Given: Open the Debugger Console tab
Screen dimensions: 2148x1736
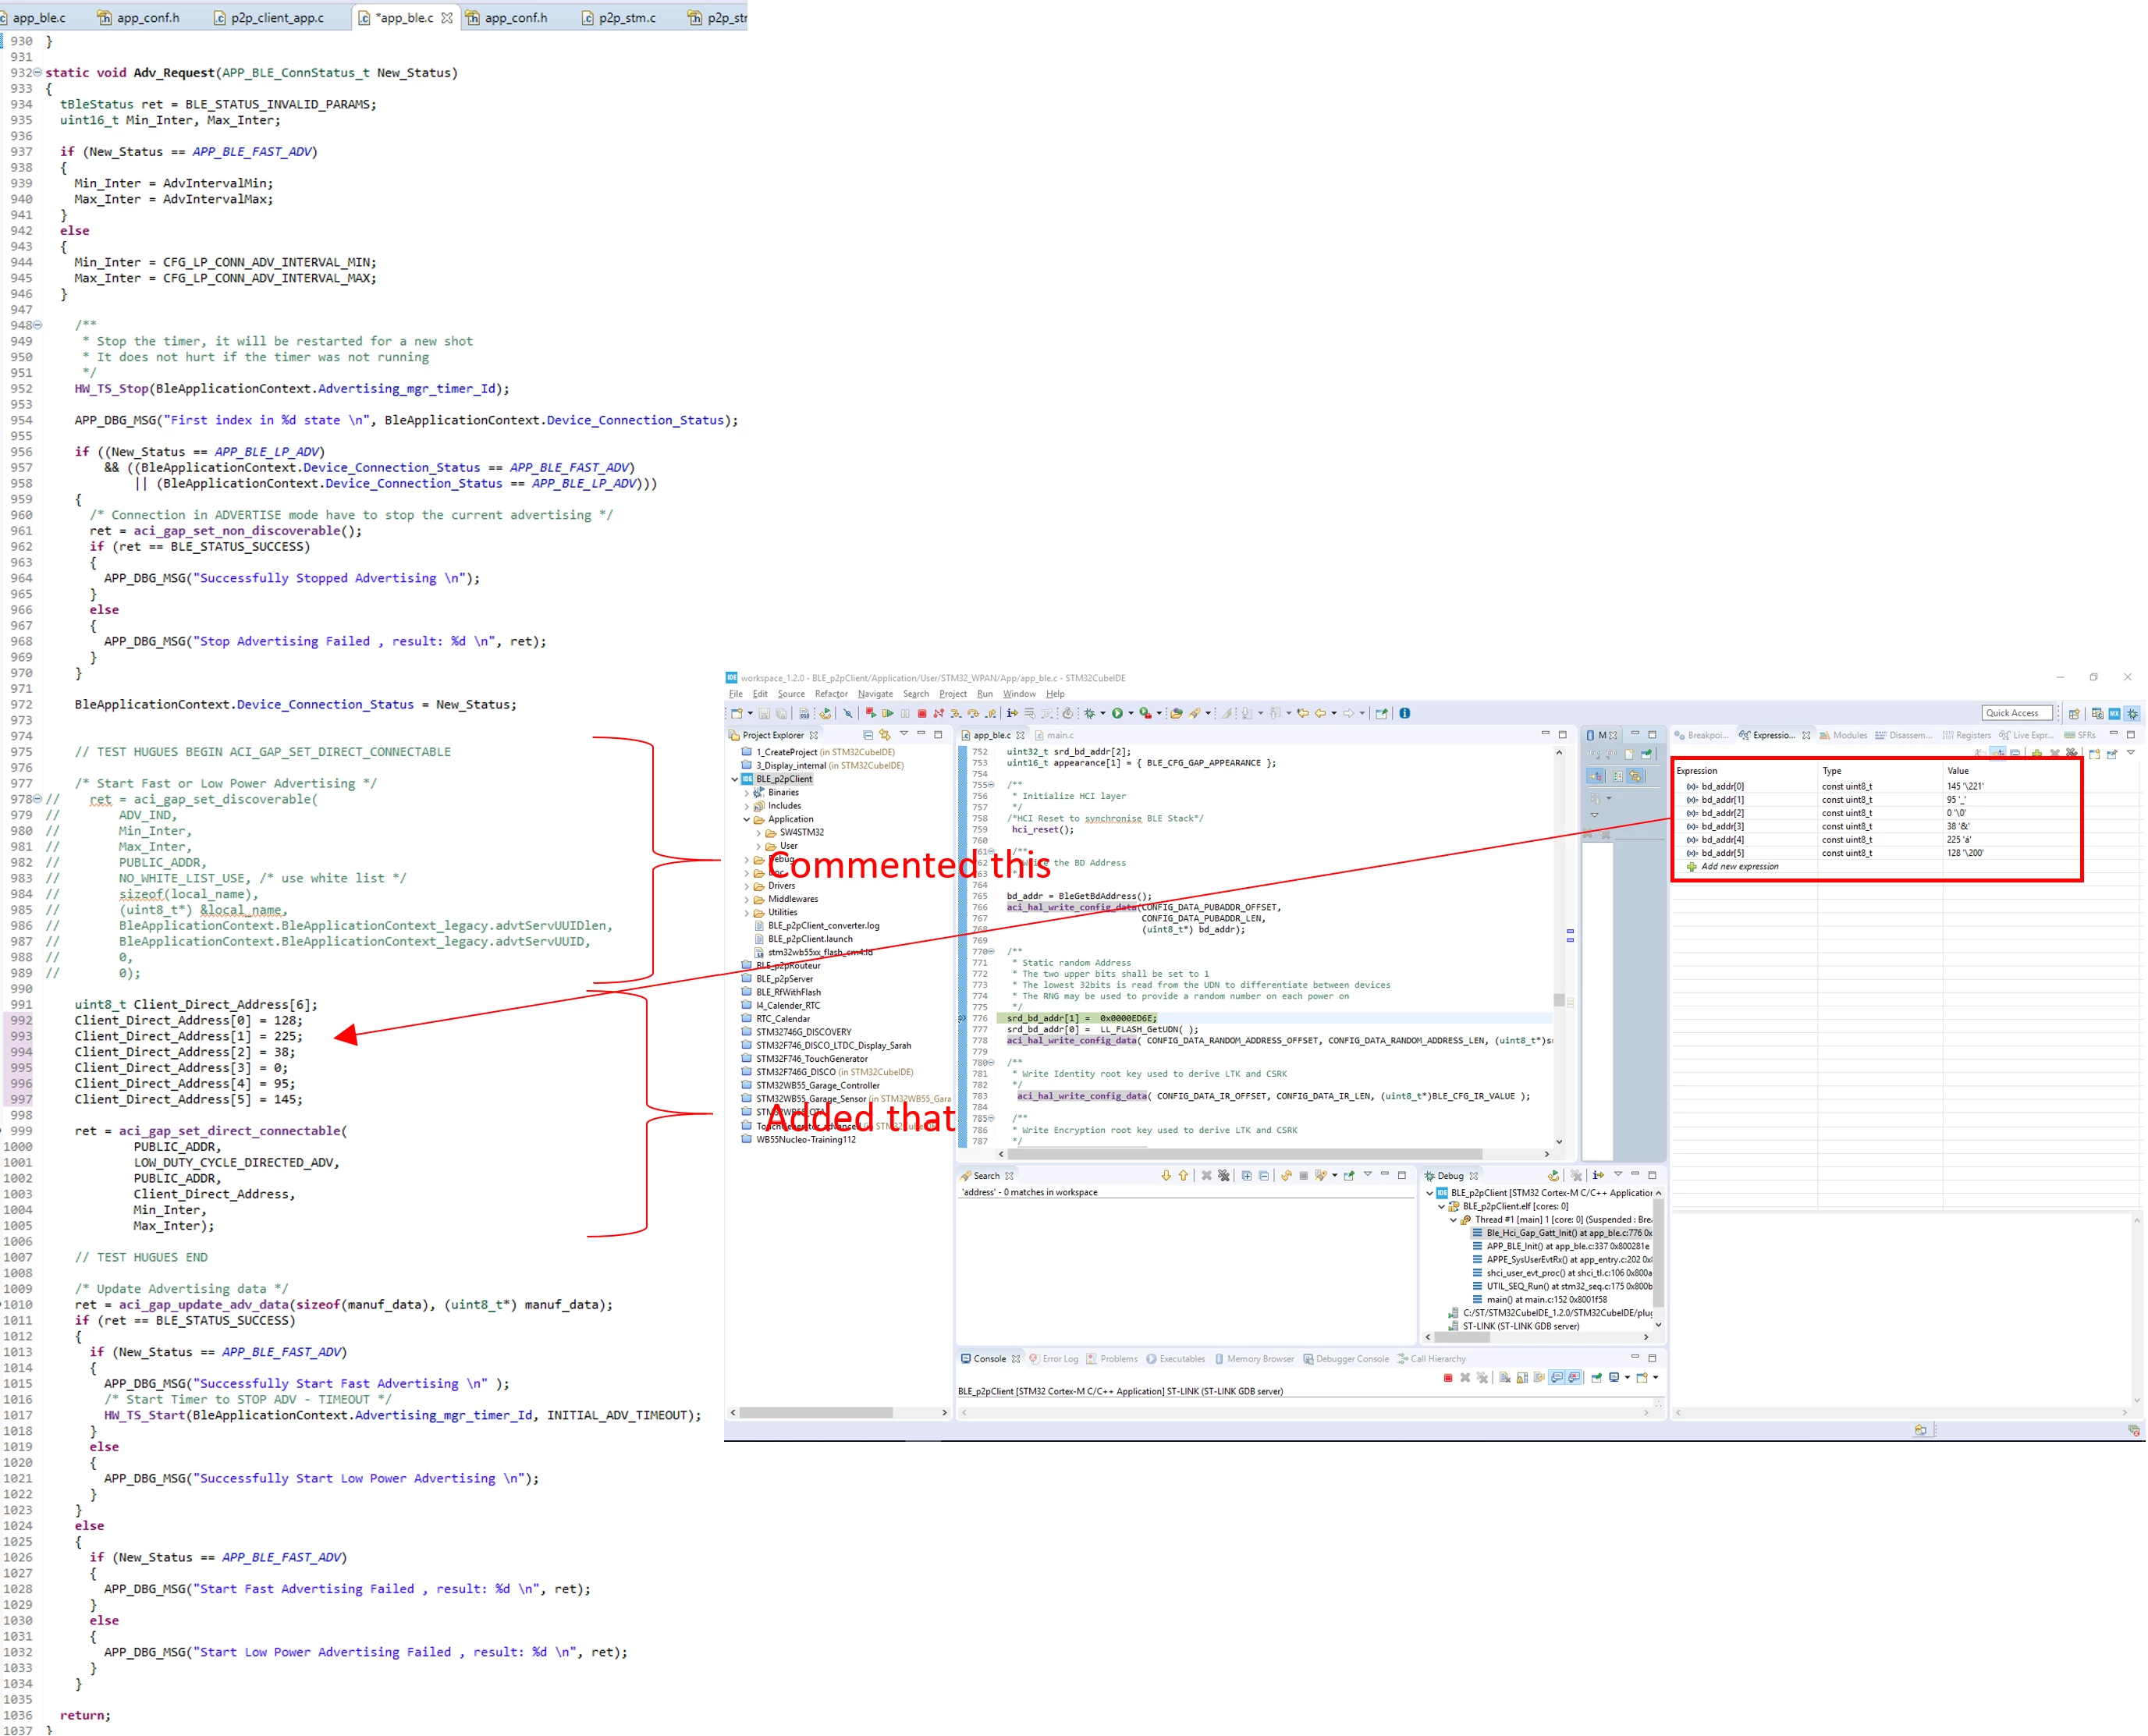Looking at the screenshot, I should coord(1346,1359).
